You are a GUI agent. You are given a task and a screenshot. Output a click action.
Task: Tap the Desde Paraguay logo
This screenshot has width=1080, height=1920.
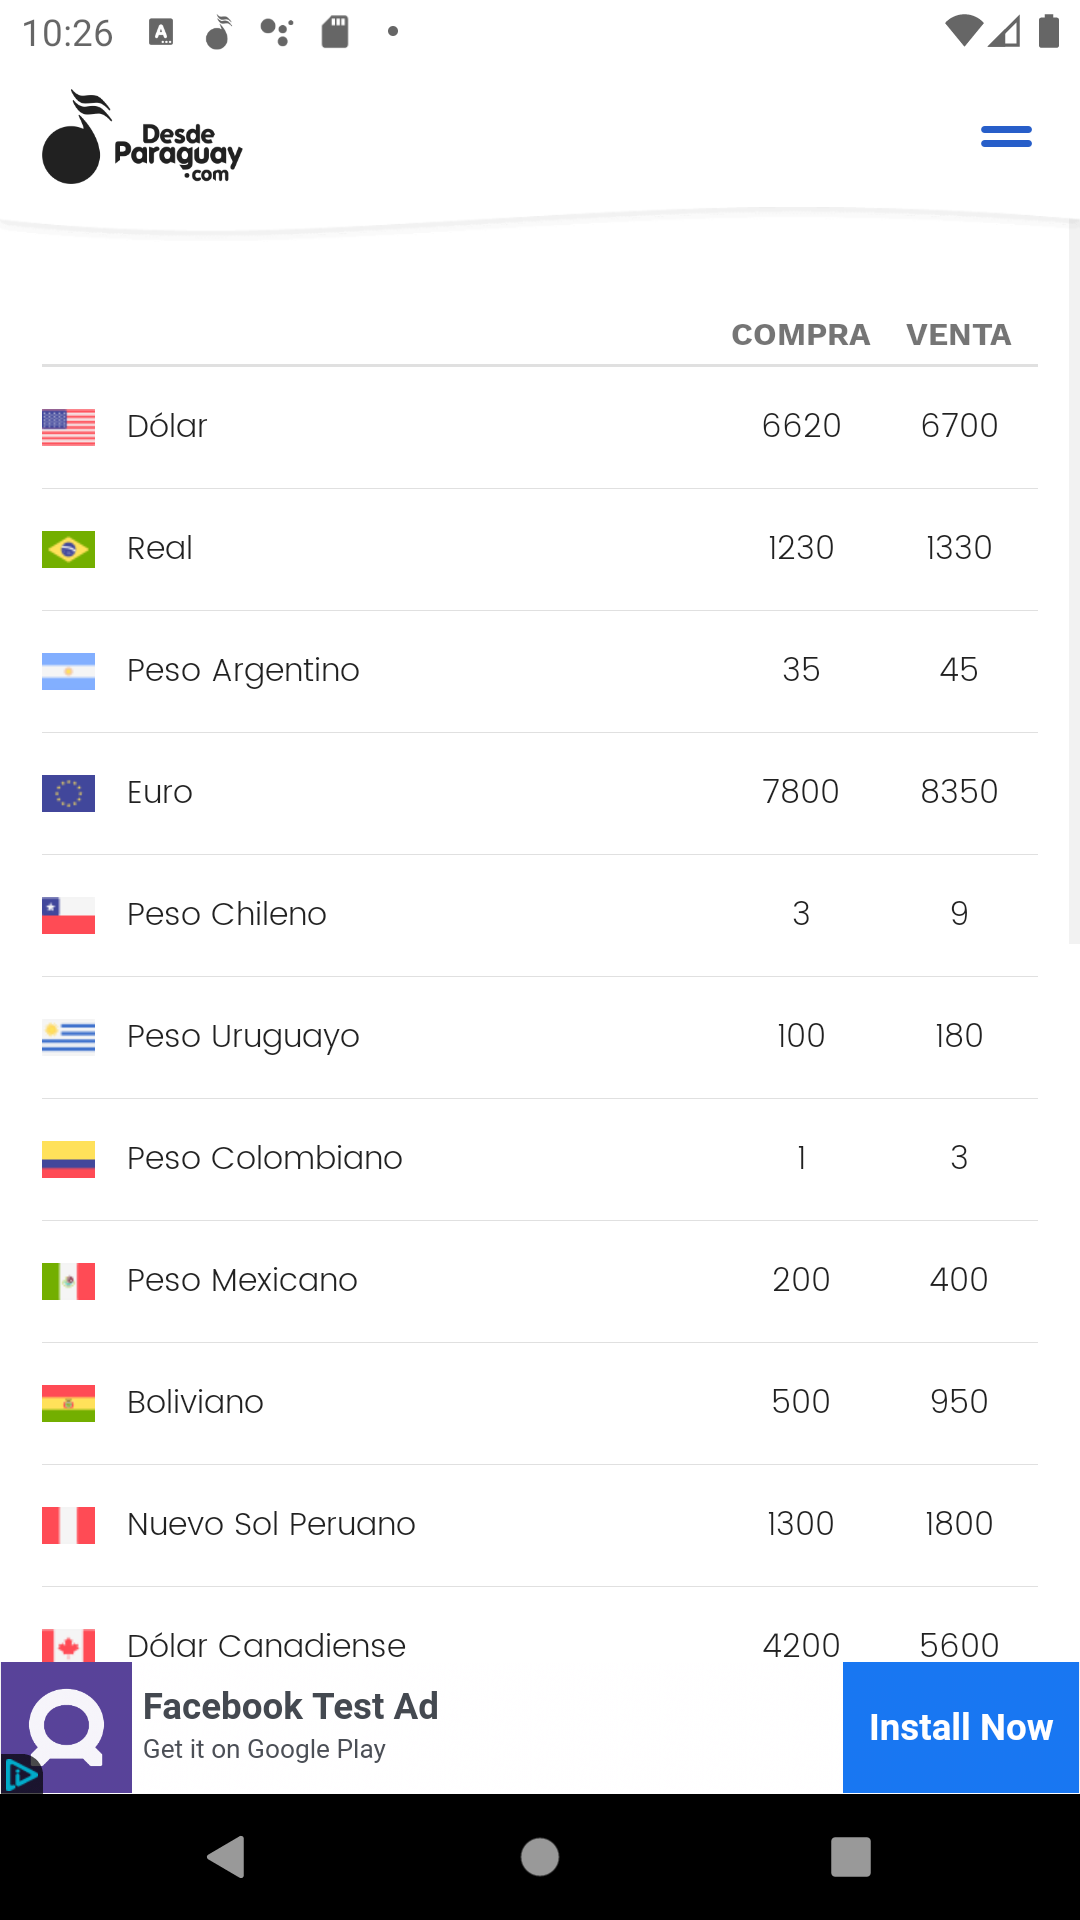[142, 138]
